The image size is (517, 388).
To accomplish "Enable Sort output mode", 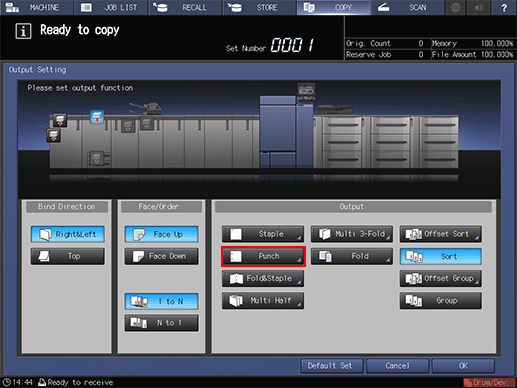I will 441,256.
